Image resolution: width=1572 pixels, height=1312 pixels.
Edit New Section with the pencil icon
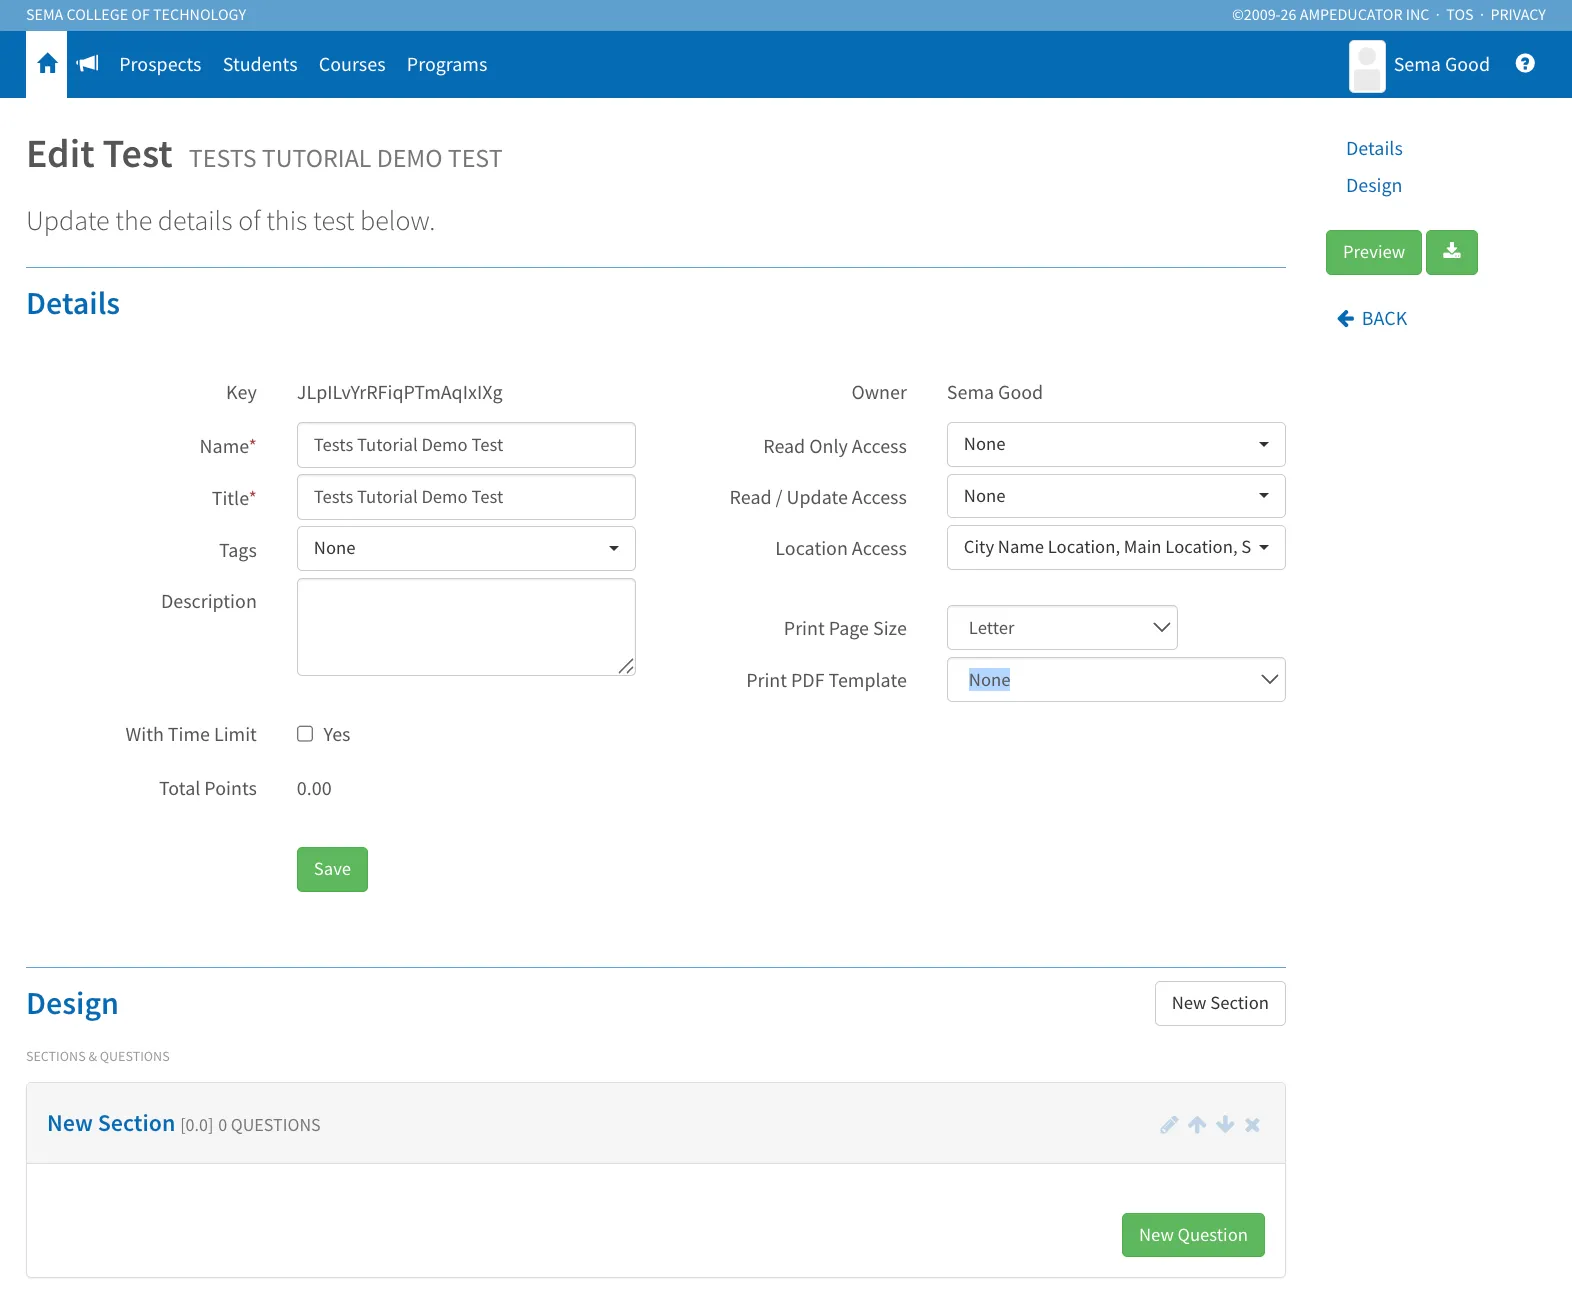pos(1169,1125)
